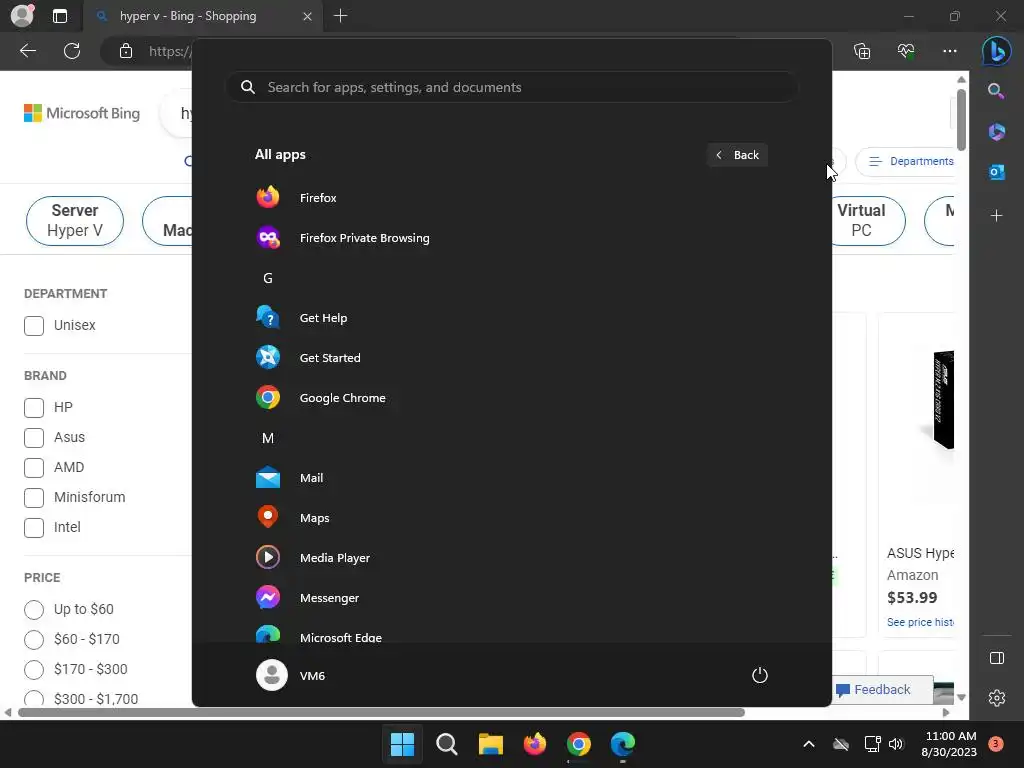Viewport: 1024px width, 768px height.
Task: Open Firefox from the taskbar
Action: [x=535, y=743]
